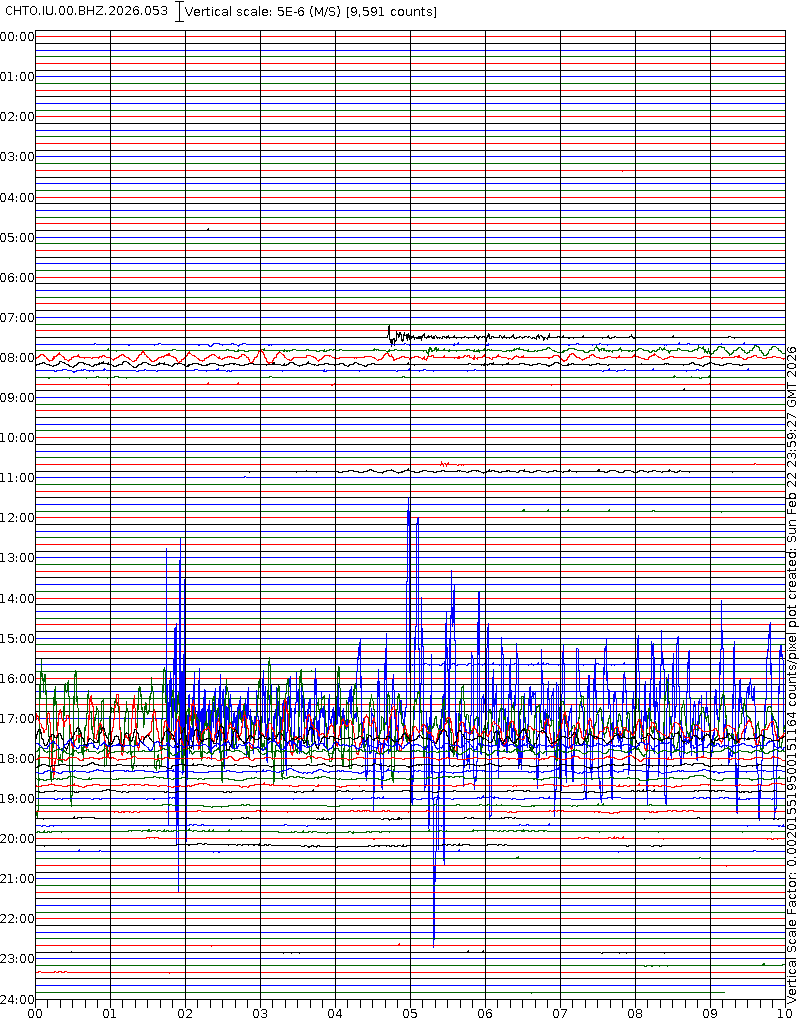Click the 03:00 hour label on left axis
800x1024 pixels.
pyautogui.click(x=17, y=157)
